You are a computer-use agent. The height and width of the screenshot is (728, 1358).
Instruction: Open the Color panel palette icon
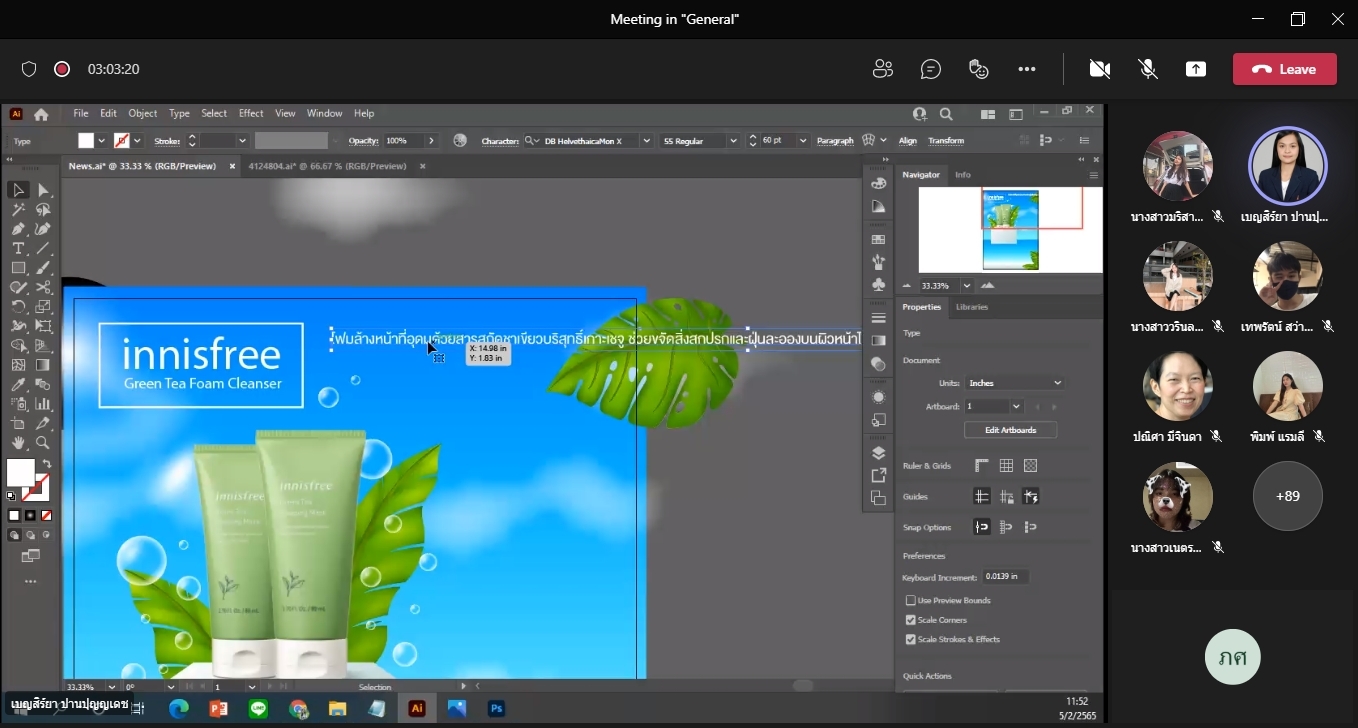879,184
